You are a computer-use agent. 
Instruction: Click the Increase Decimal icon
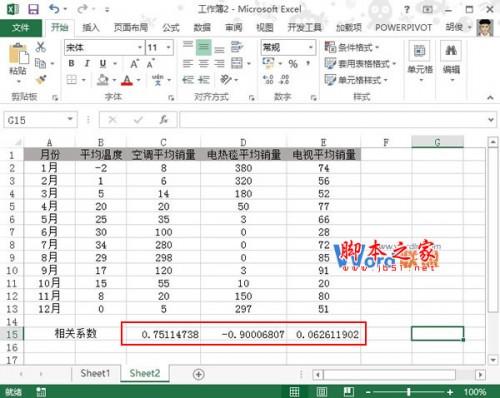pyautogui.click(x=268, y=80)
